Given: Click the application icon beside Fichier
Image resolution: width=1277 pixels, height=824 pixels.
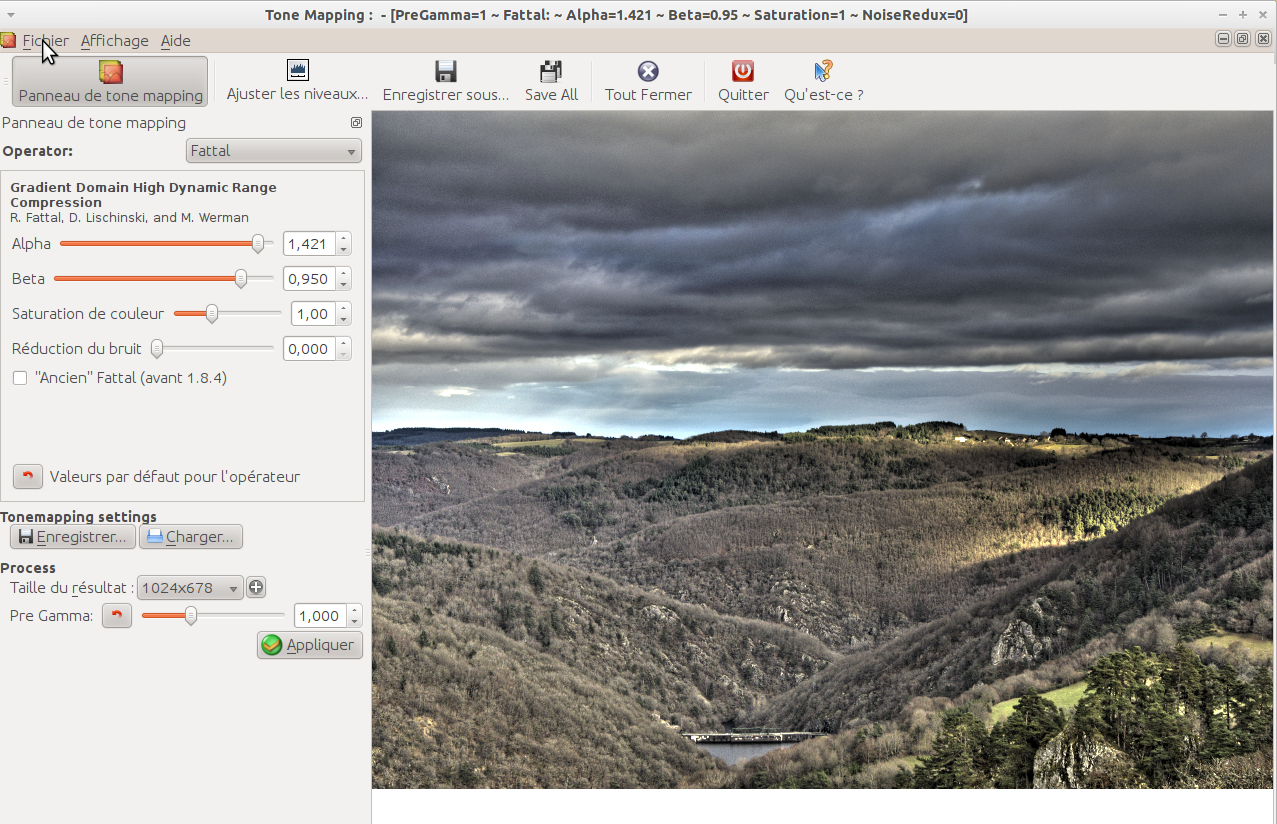Looking at the screenshot, I should coord(8,40).
